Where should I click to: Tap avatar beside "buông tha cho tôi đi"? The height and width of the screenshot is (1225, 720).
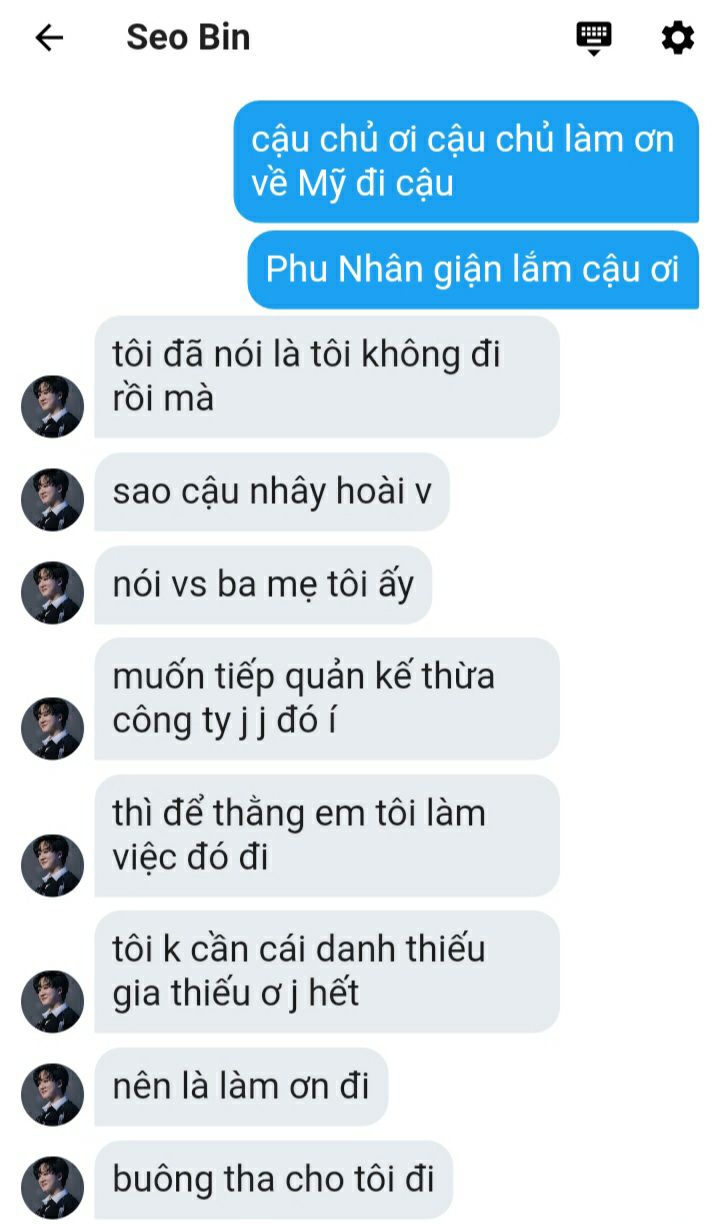(x=52, y=1187)
